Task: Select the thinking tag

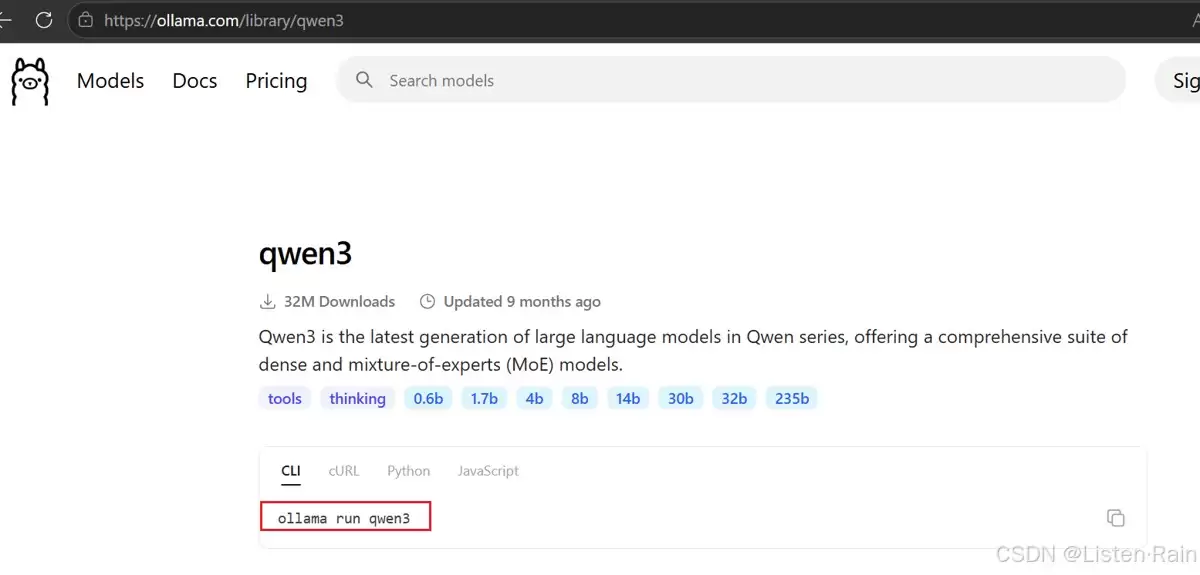Action: [357, 398]
